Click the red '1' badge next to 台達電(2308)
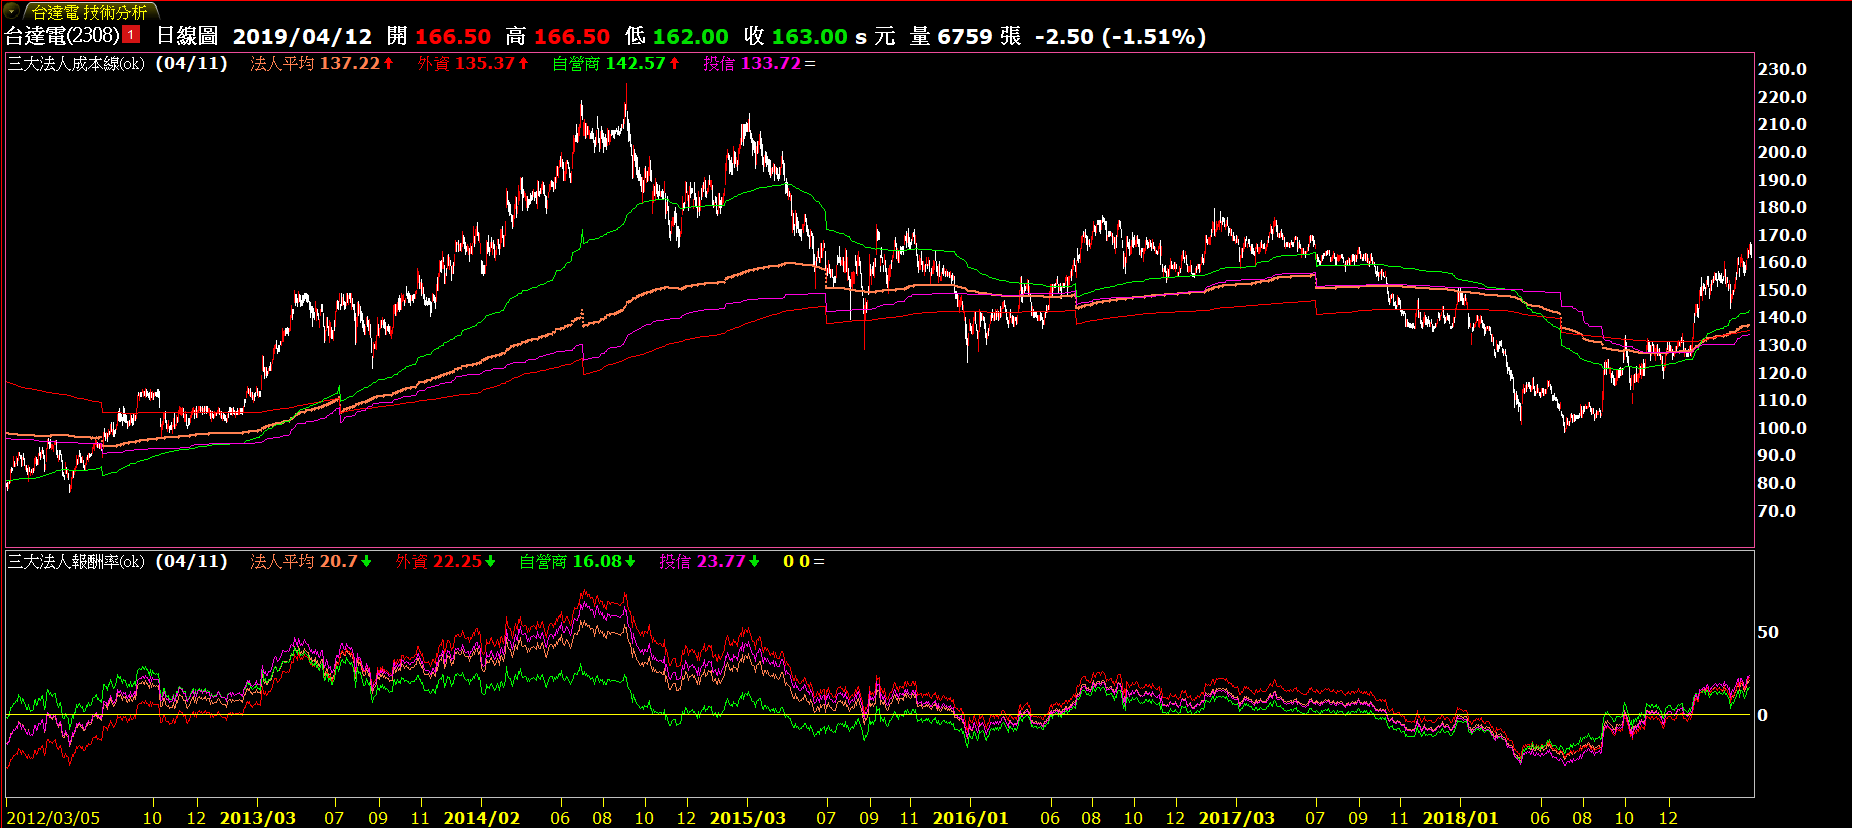 tap(131, 35)
